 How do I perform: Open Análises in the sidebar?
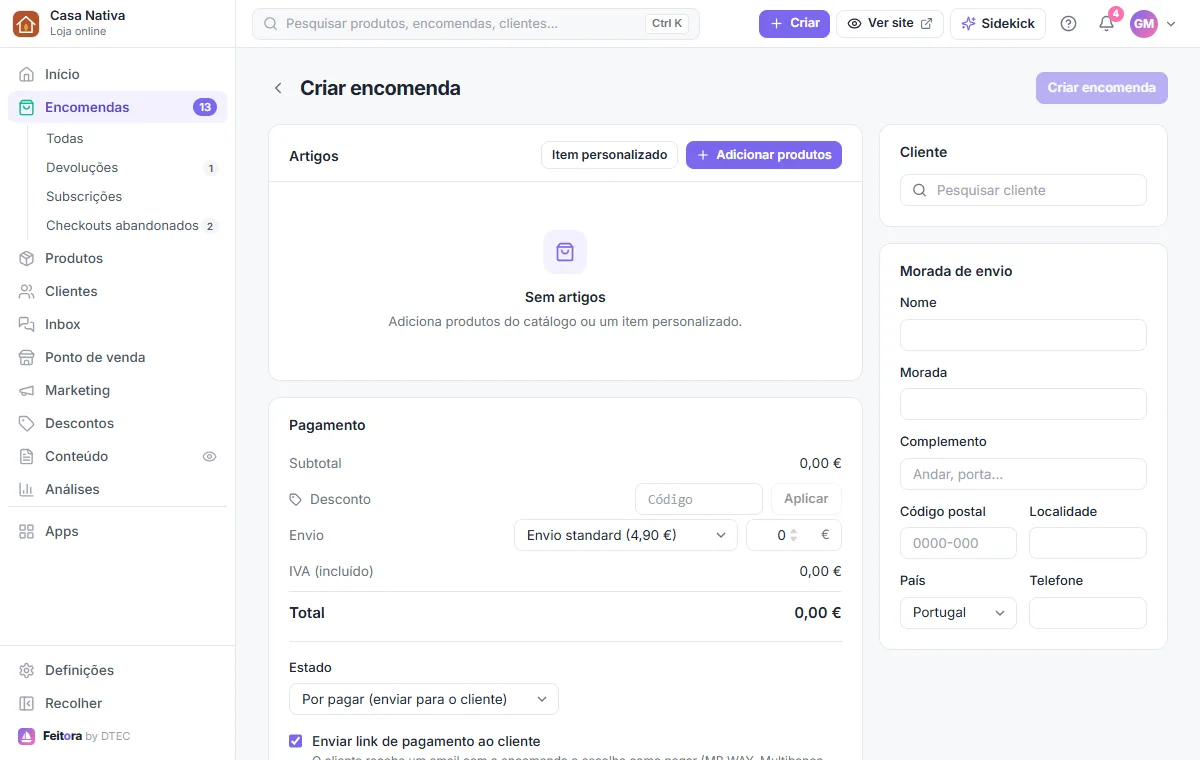[x=118, y=489]
